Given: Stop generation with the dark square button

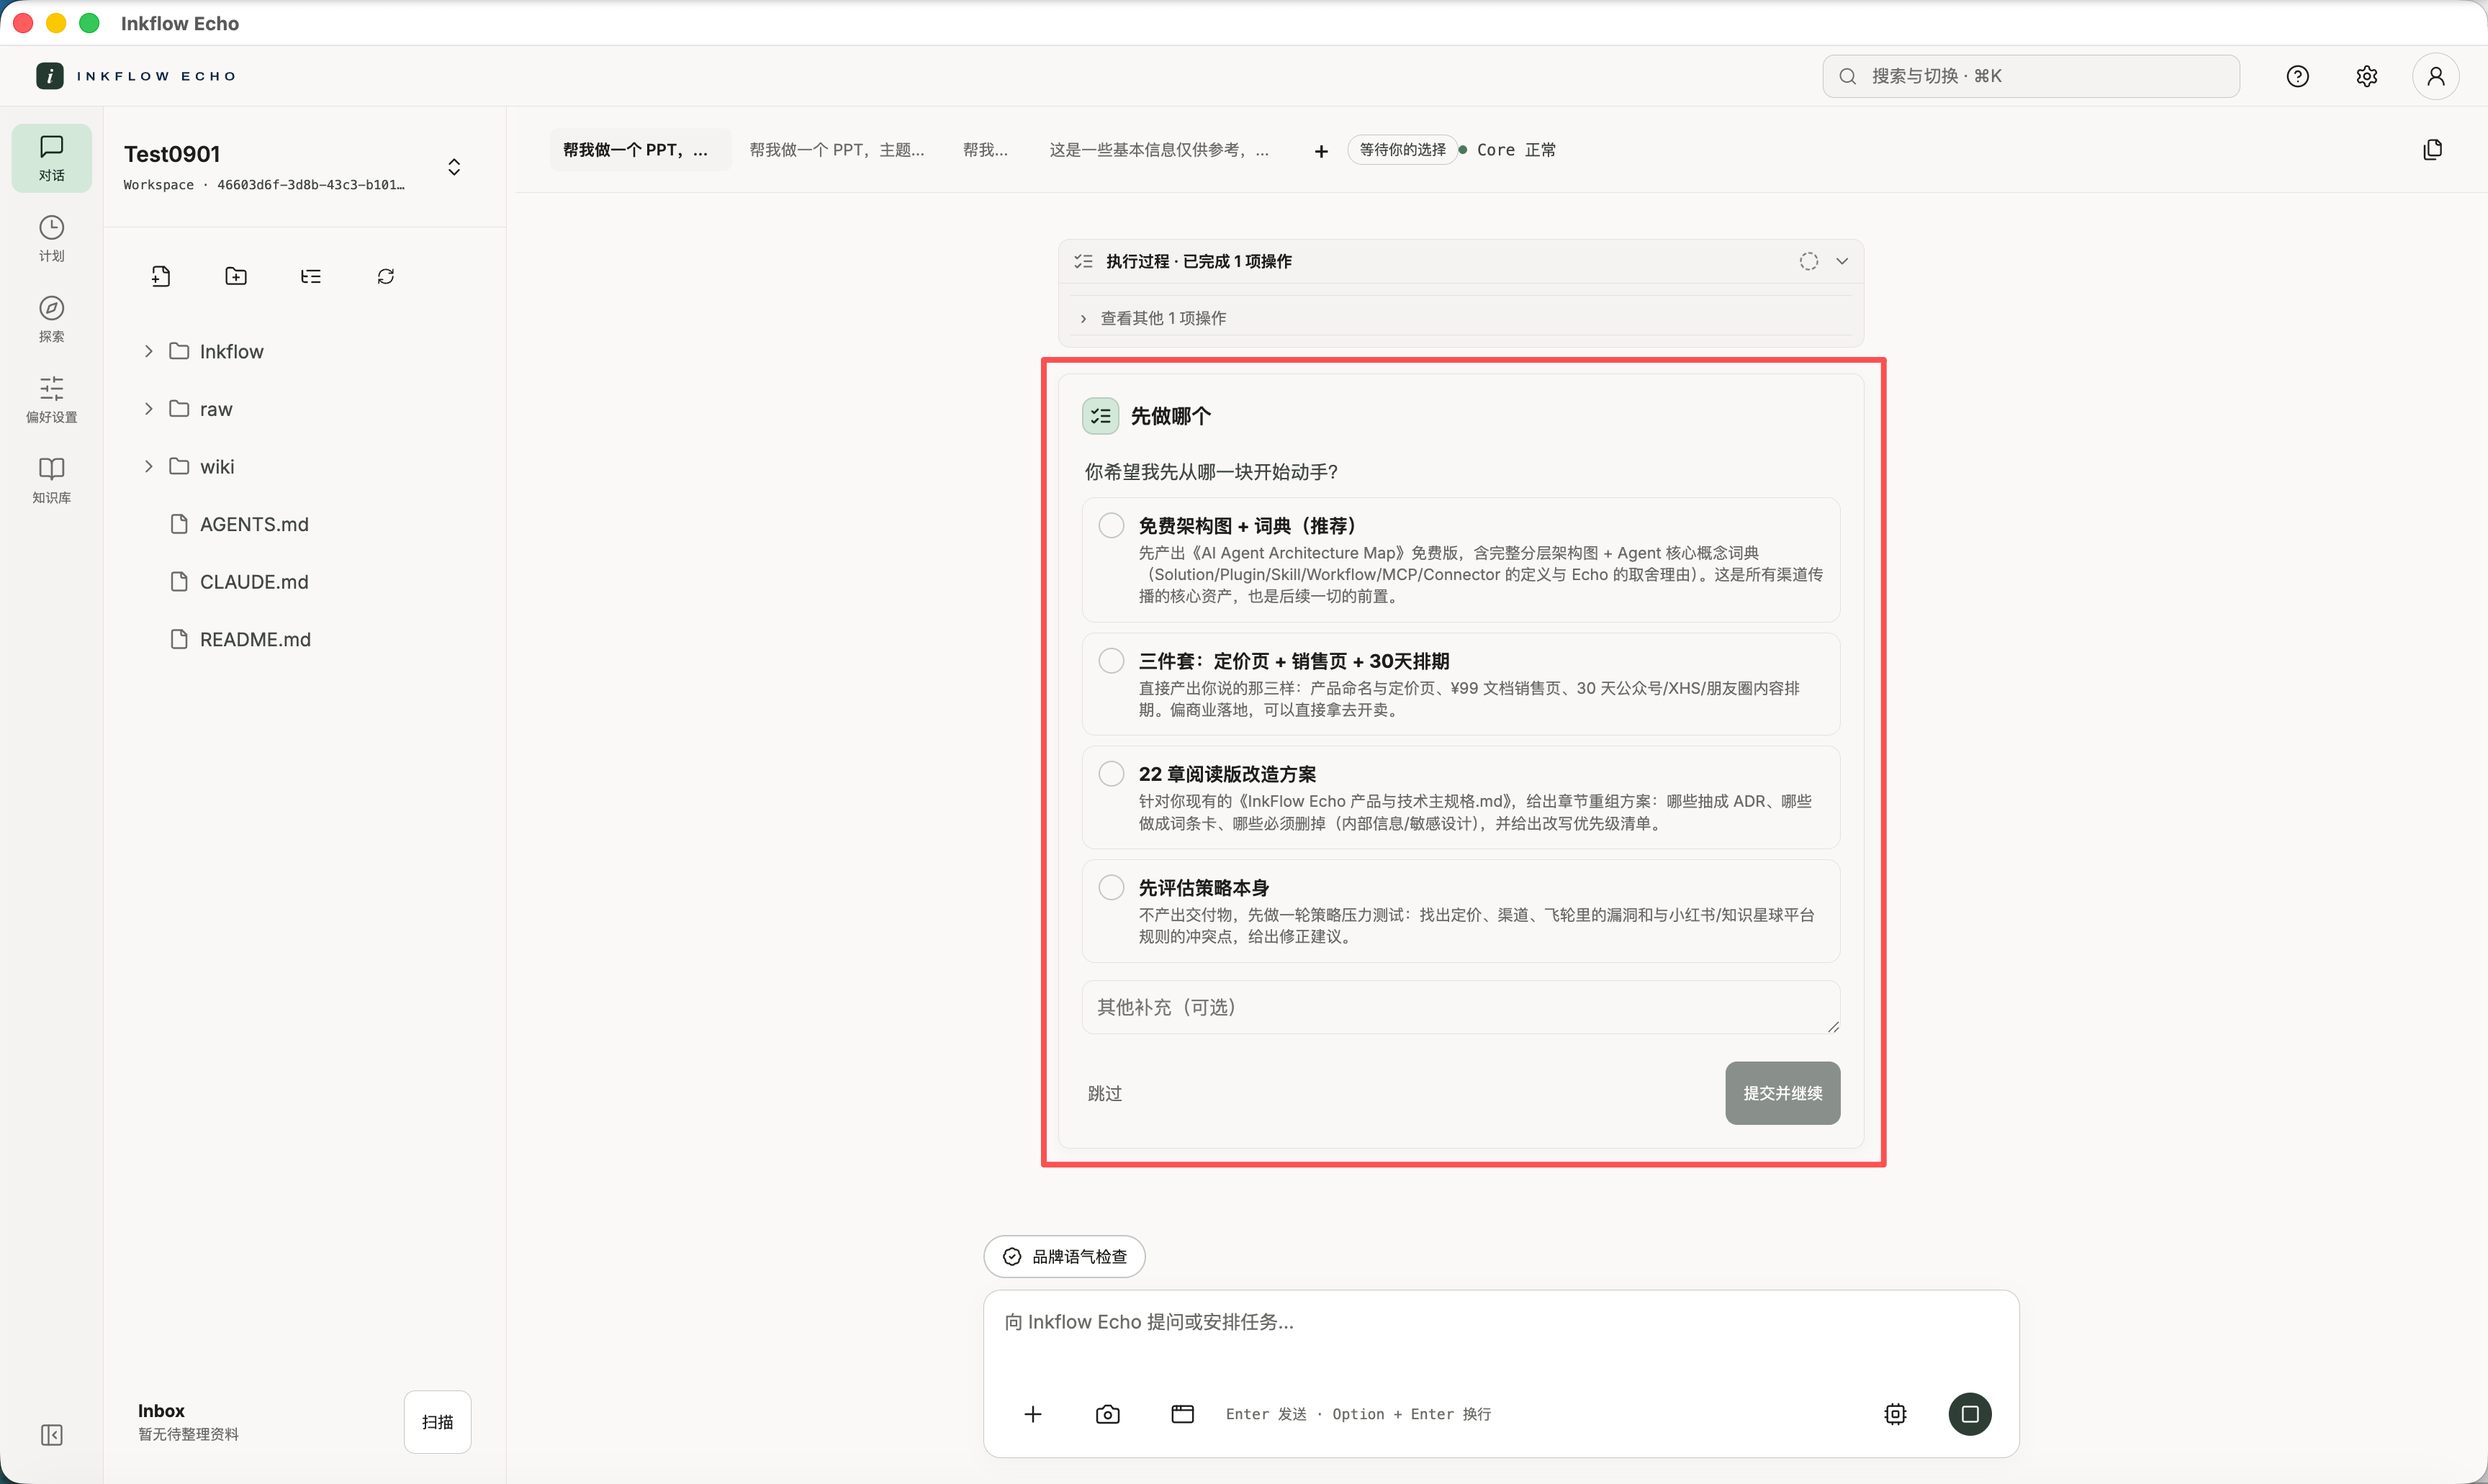Looking at the screenshot, I should [1970, 1414].
